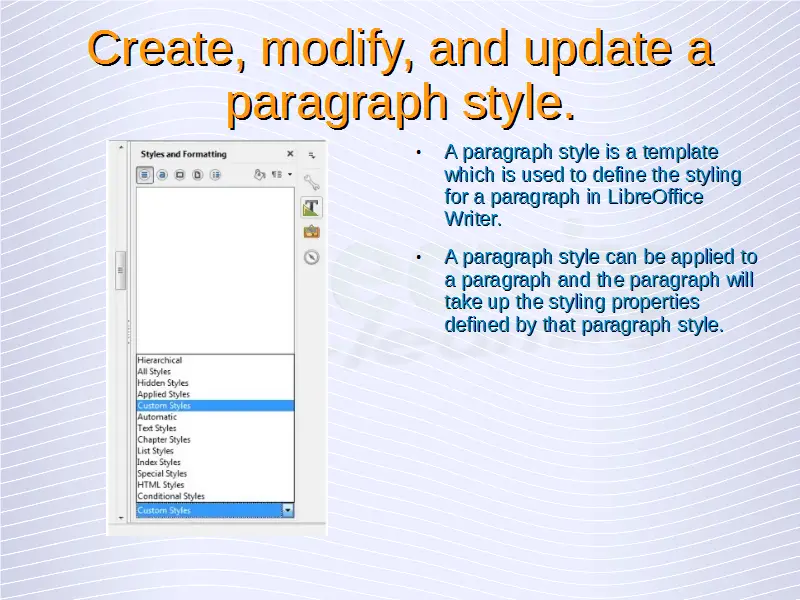The image size is (800, 600).
Task: Click the sidebar vertical scrollbar handle
Action: (x=120, y=270)
